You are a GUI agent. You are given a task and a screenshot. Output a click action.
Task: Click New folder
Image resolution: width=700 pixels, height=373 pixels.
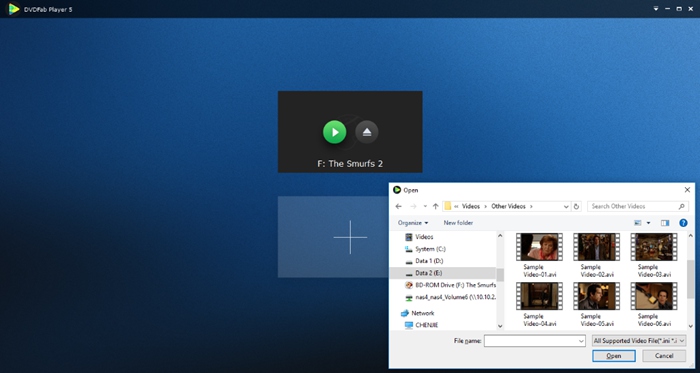pyautogui.click(x=458, y=223)
